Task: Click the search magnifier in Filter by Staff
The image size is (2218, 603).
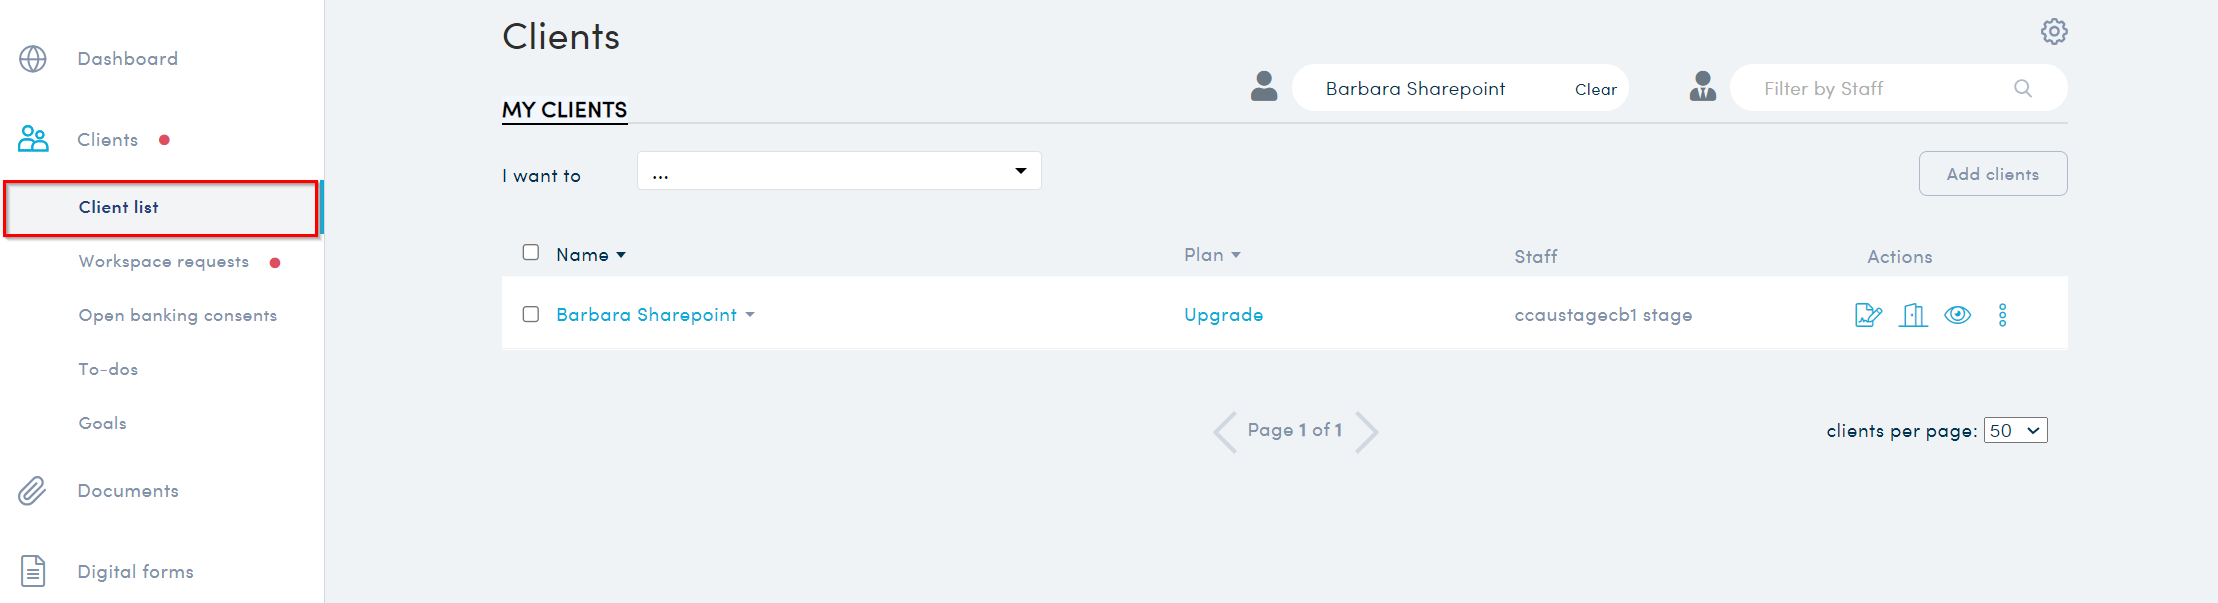Action: coord(2023,88)
